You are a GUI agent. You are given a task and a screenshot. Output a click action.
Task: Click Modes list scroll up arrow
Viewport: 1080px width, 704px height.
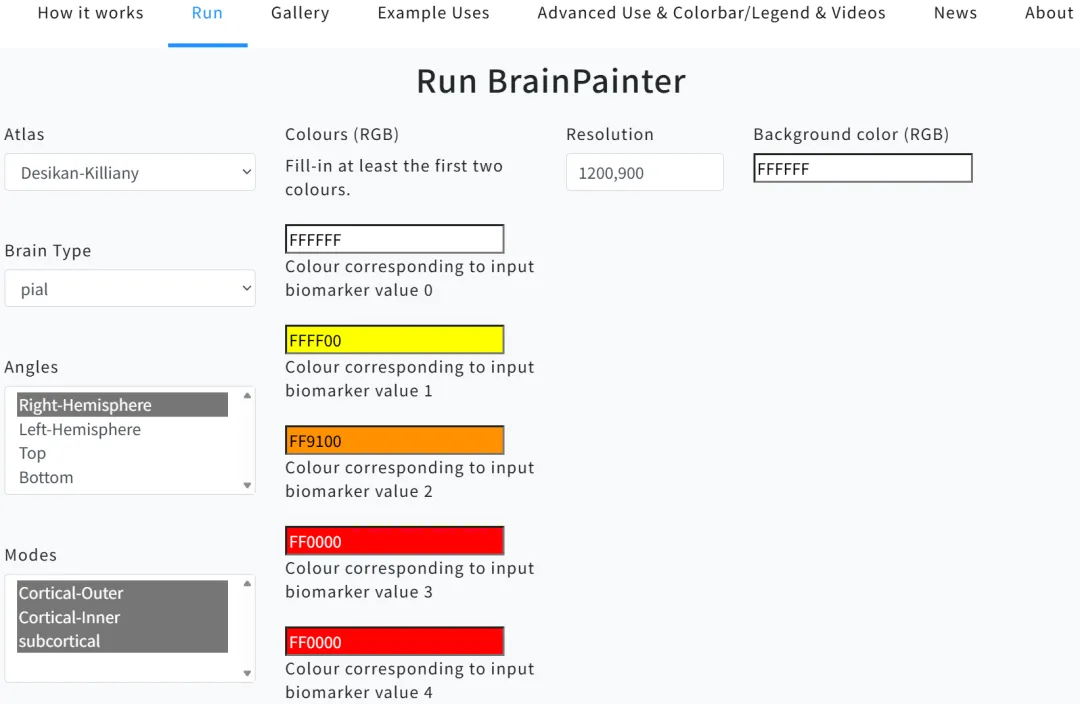click(247, 583)
